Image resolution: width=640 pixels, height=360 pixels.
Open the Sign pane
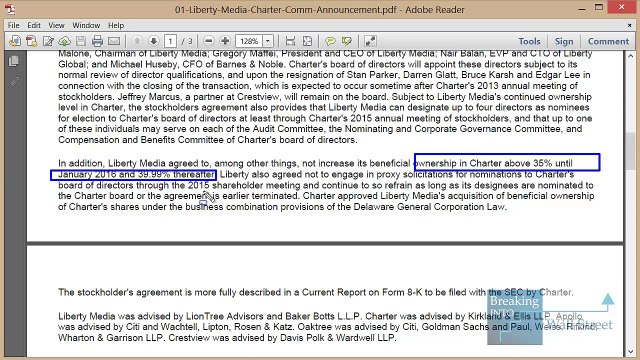564,41
